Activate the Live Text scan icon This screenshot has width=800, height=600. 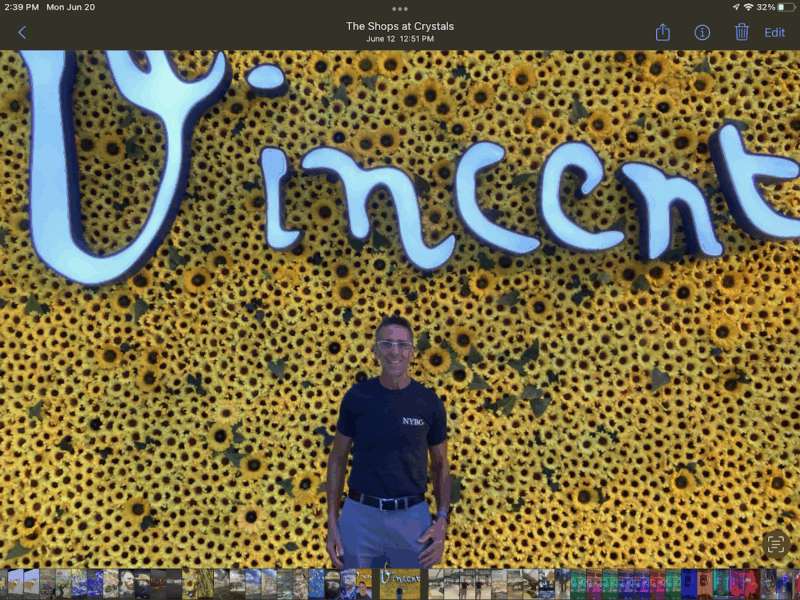[x=775, y=544]
